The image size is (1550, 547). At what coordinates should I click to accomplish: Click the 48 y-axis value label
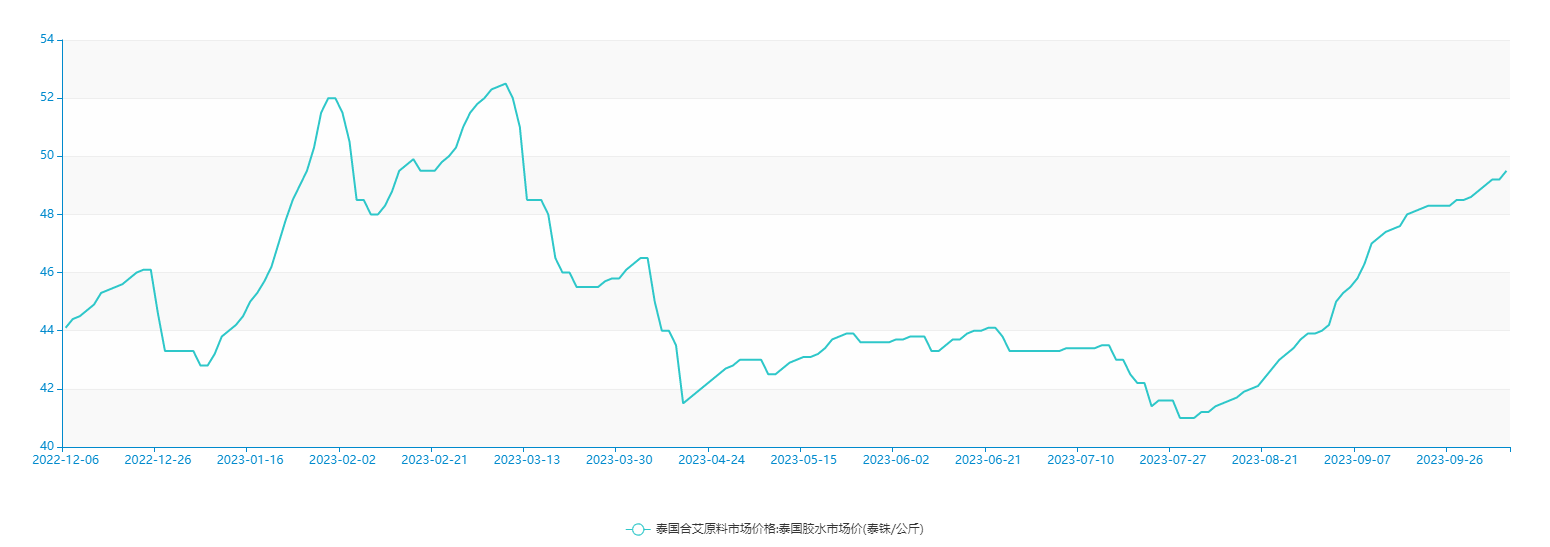pos(47,214)
